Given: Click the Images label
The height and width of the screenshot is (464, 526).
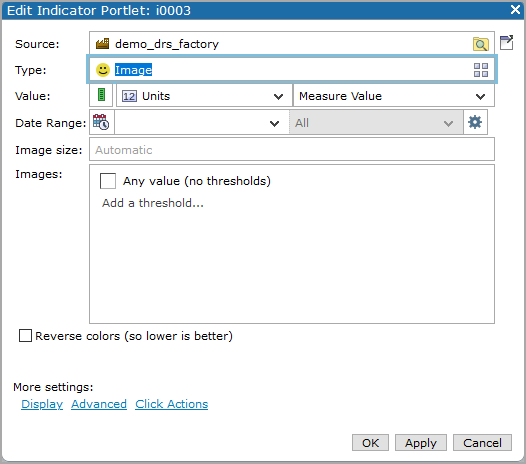Looking at the screenshot, I should tap(39, 174).
